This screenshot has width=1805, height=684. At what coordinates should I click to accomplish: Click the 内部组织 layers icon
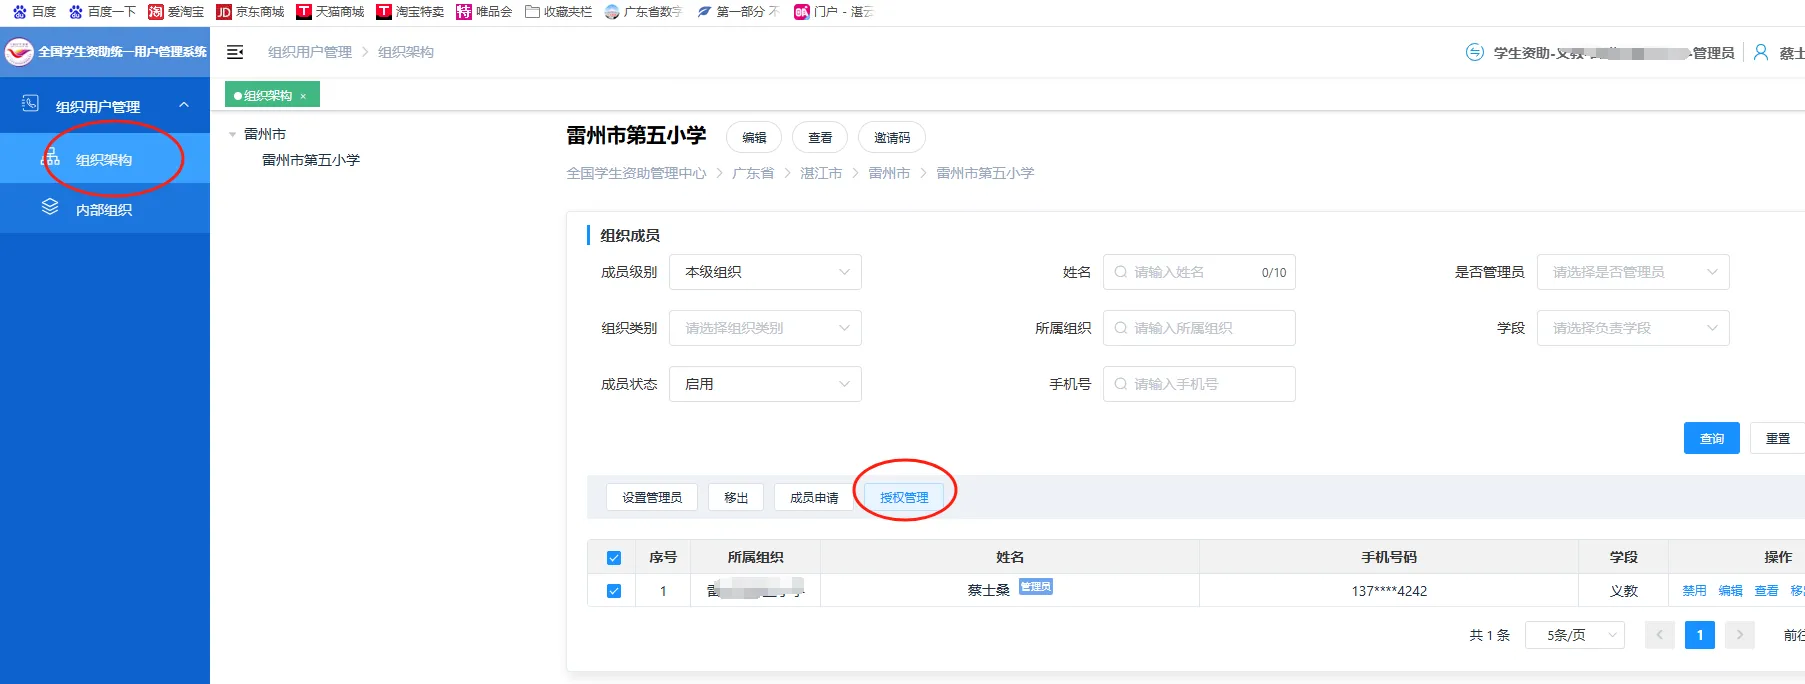pos(50,208)
